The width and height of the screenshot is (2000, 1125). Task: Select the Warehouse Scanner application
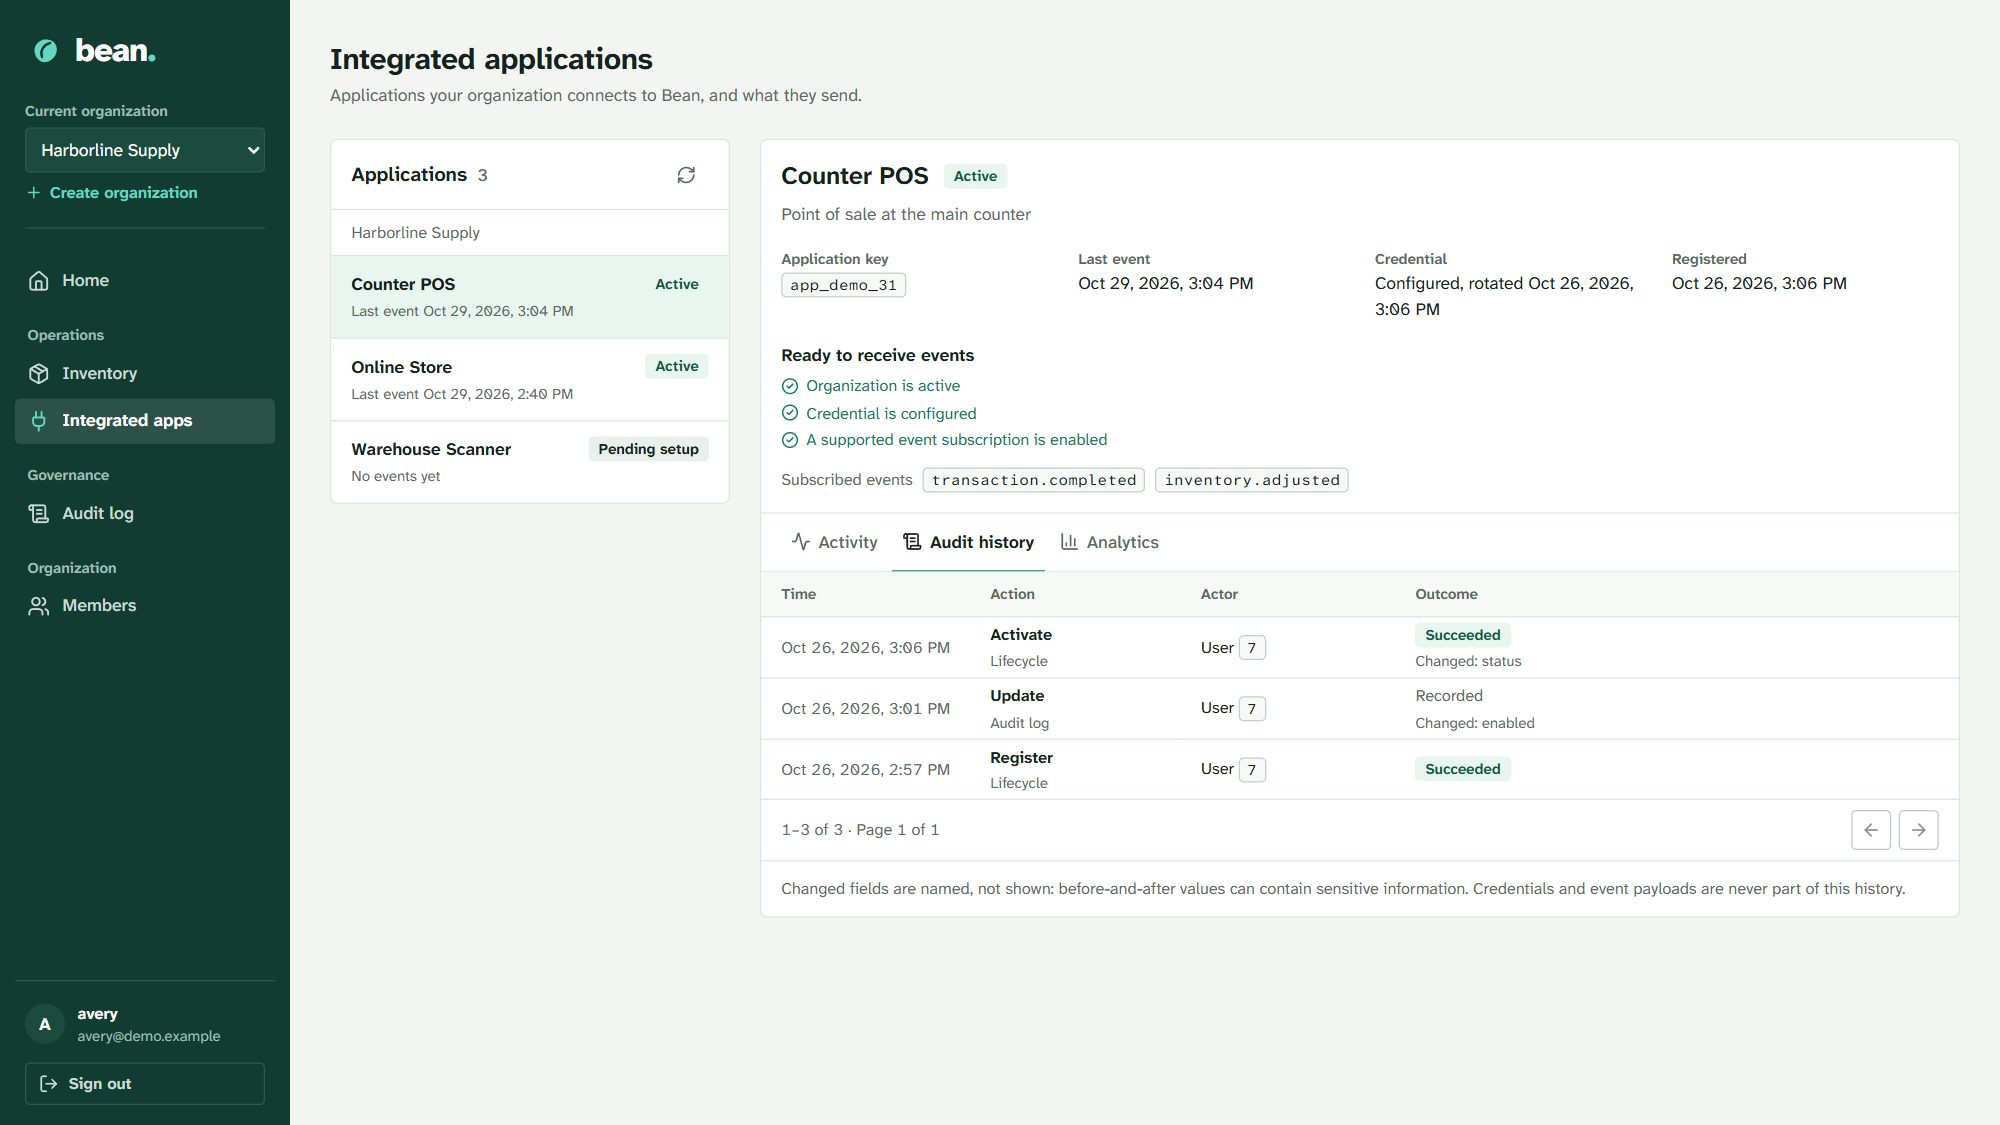tap(530, 462)
